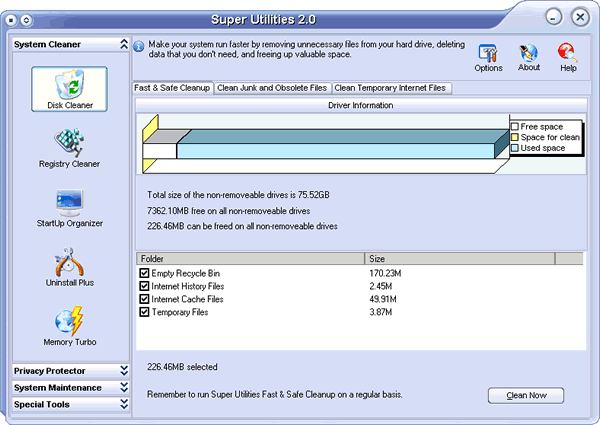
Task: Sort list by Size column header
Action: (x=460, y=259)
